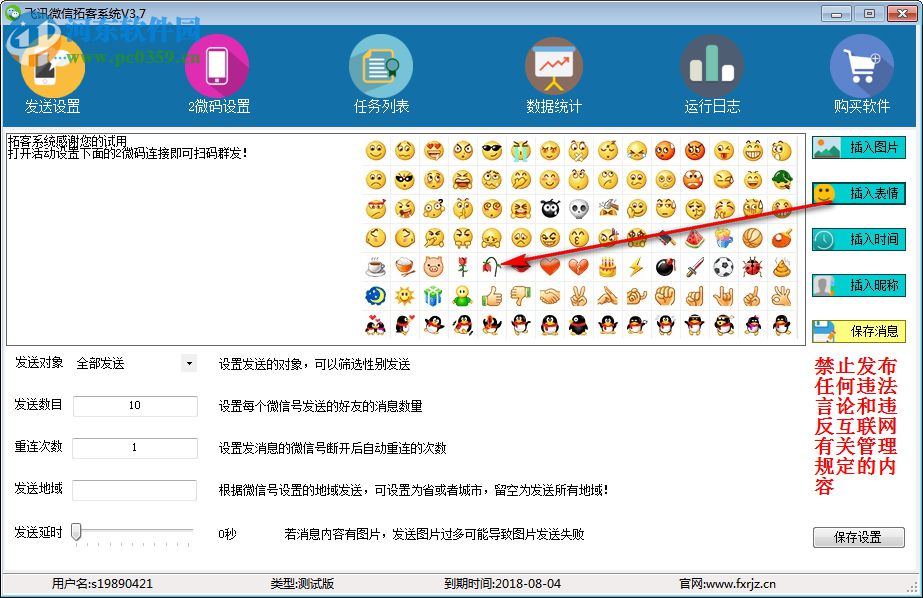The height and width of the screenshot is (598, 923).
Task: Click the 插入时间 button
Action: [x=858, y=239]
